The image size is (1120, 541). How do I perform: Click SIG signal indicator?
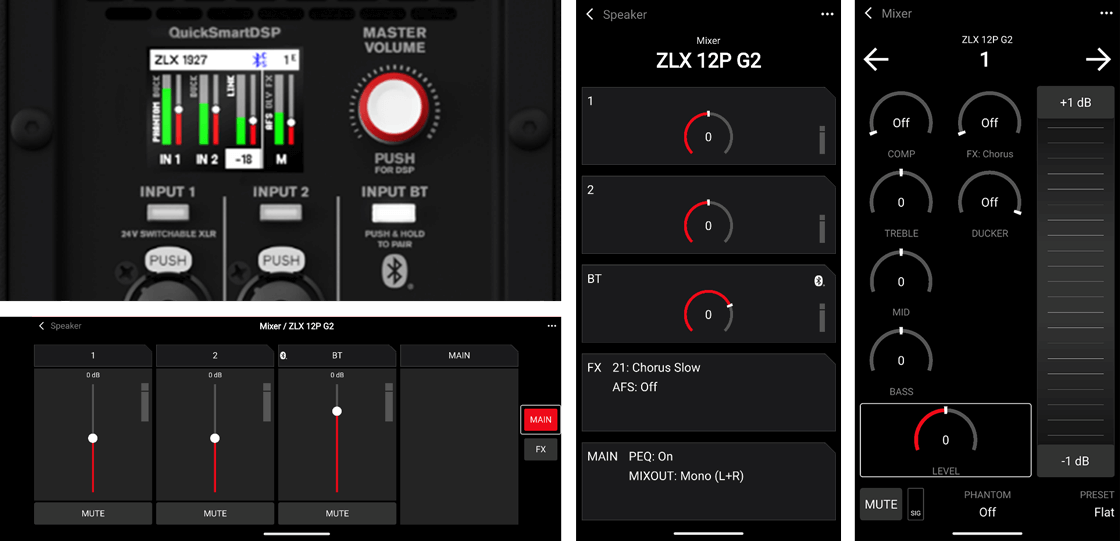click(x=915, y=505)
